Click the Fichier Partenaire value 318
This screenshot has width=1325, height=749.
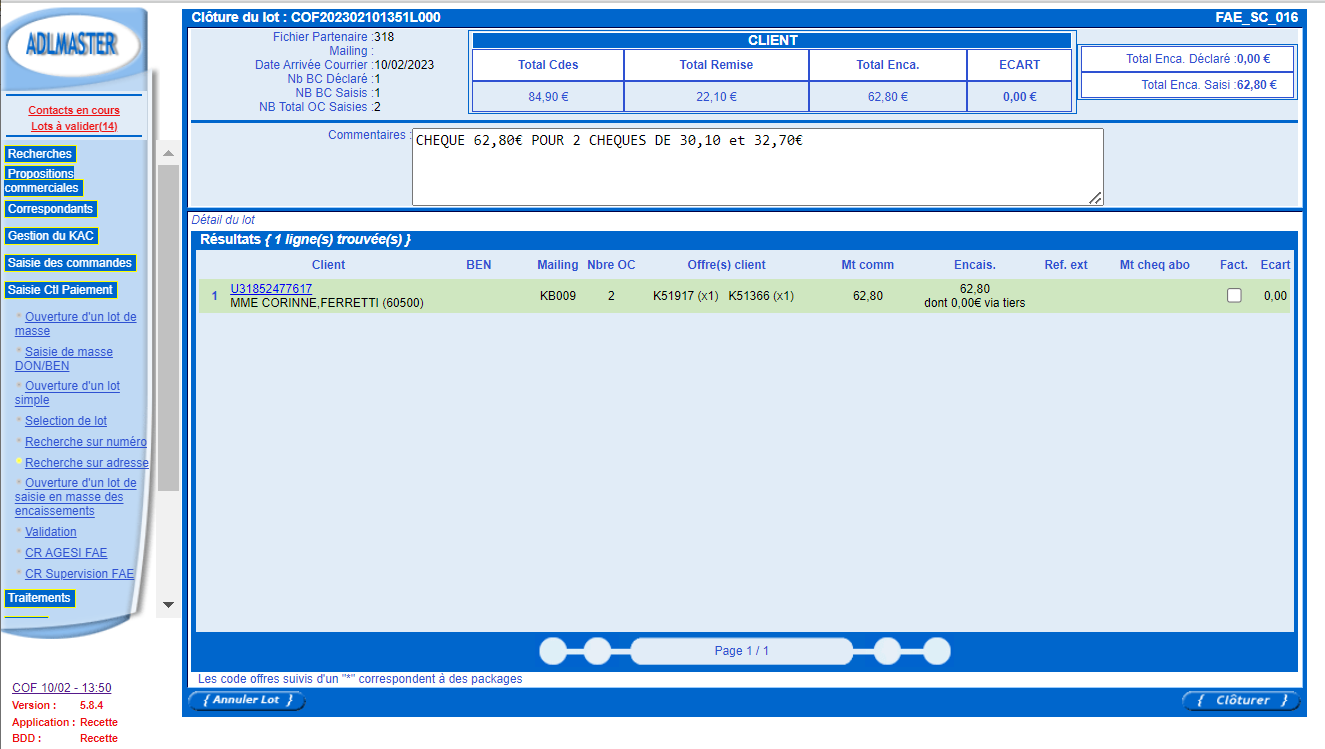point(384,37)
